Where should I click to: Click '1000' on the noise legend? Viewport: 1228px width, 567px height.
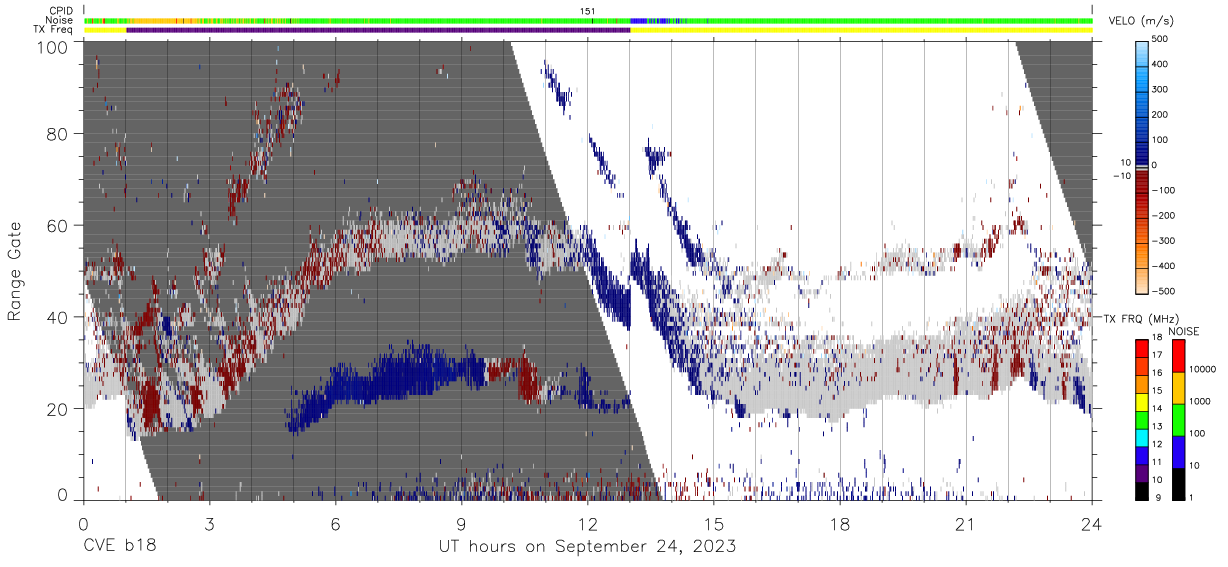tap(1202, 401)
